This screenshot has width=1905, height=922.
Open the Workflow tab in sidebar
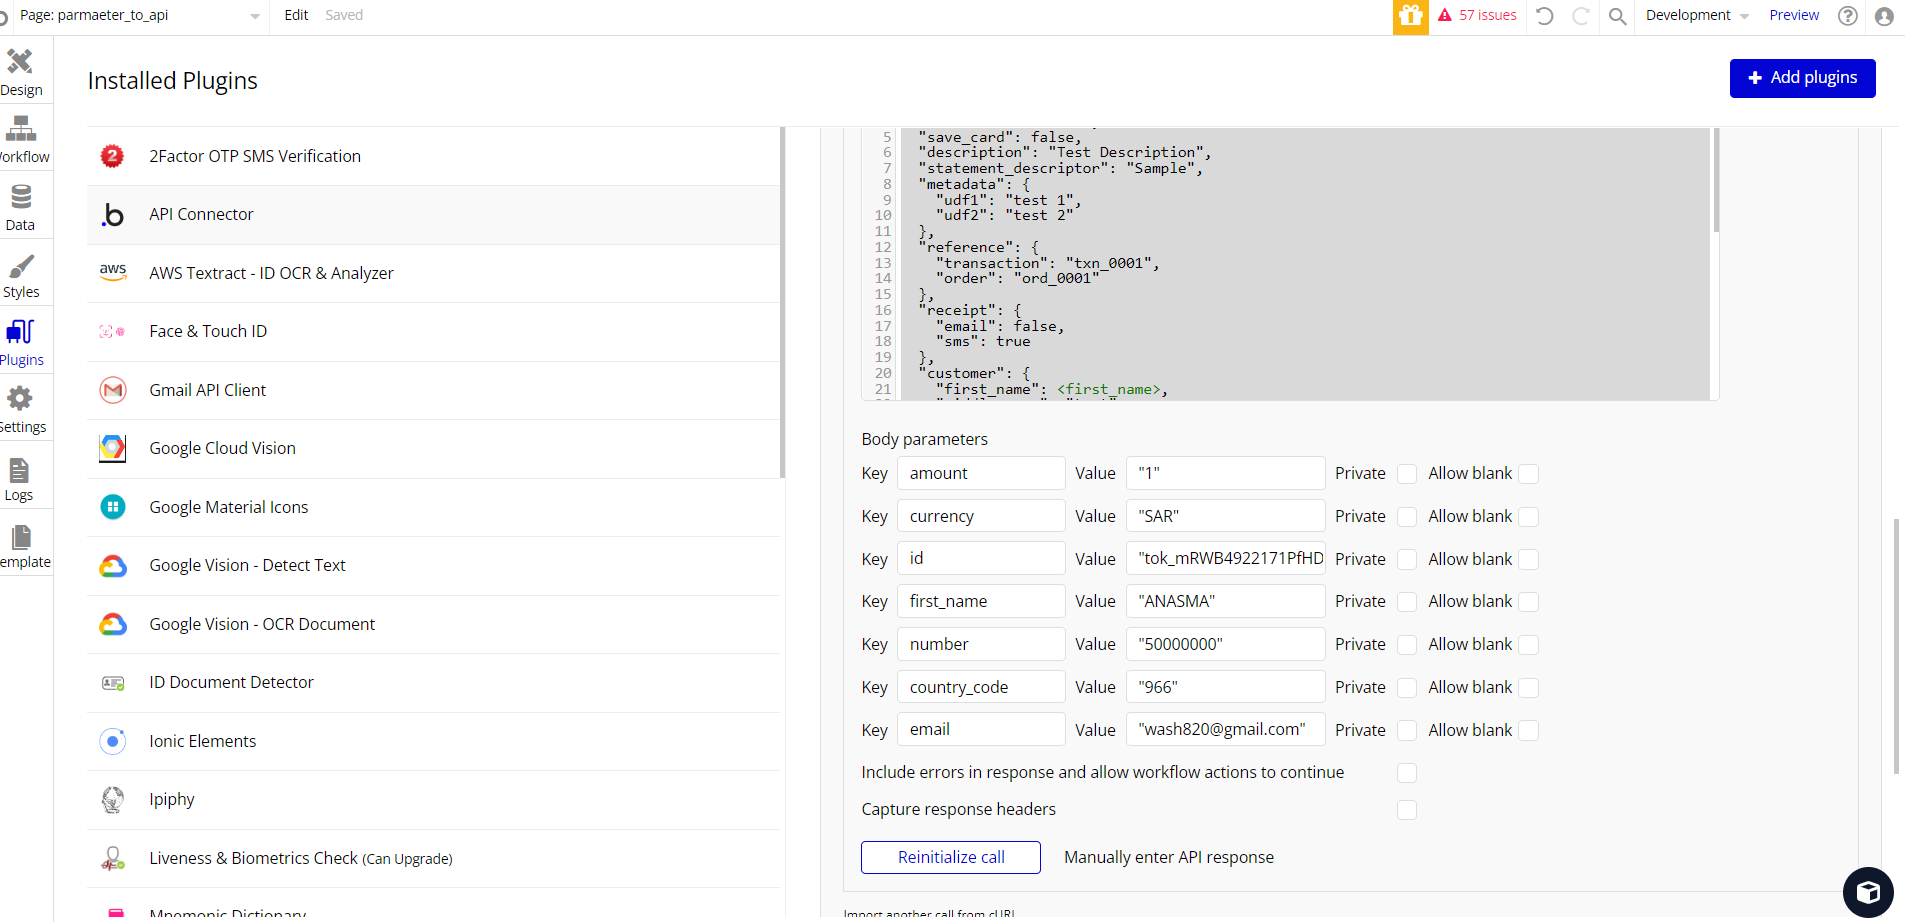pyautogui.click(x=21, y=139)
